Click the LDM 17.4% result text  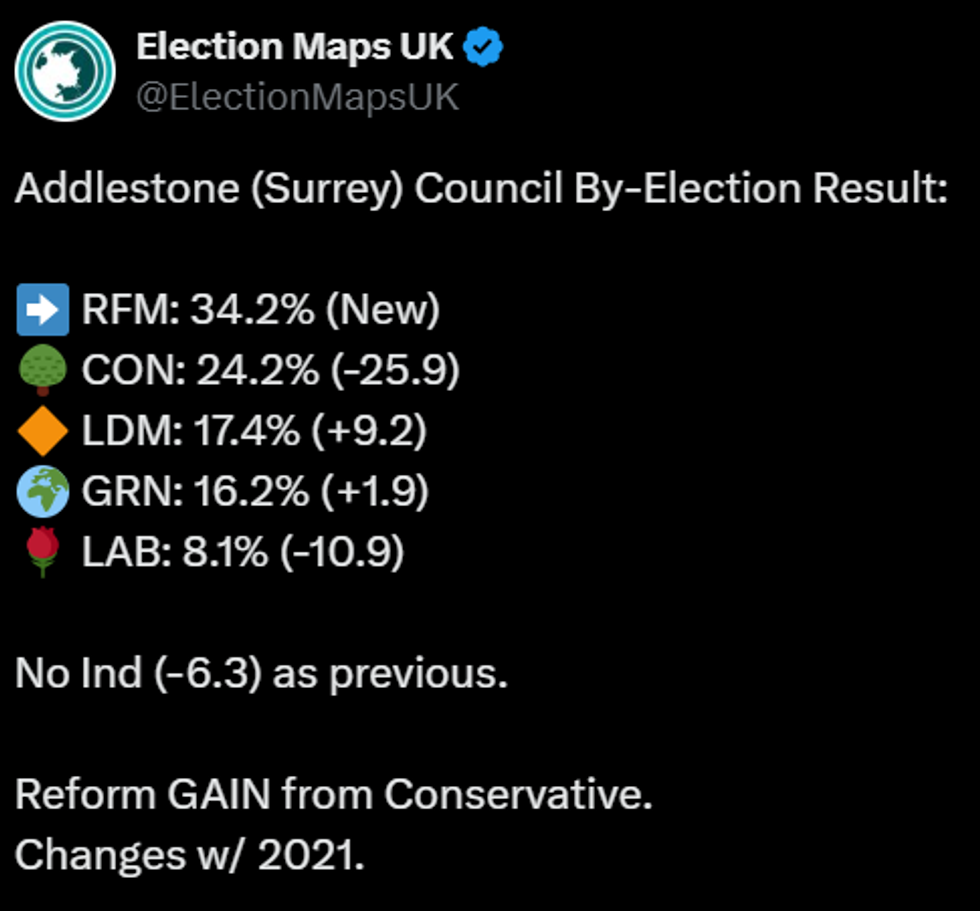pos(190,431)
